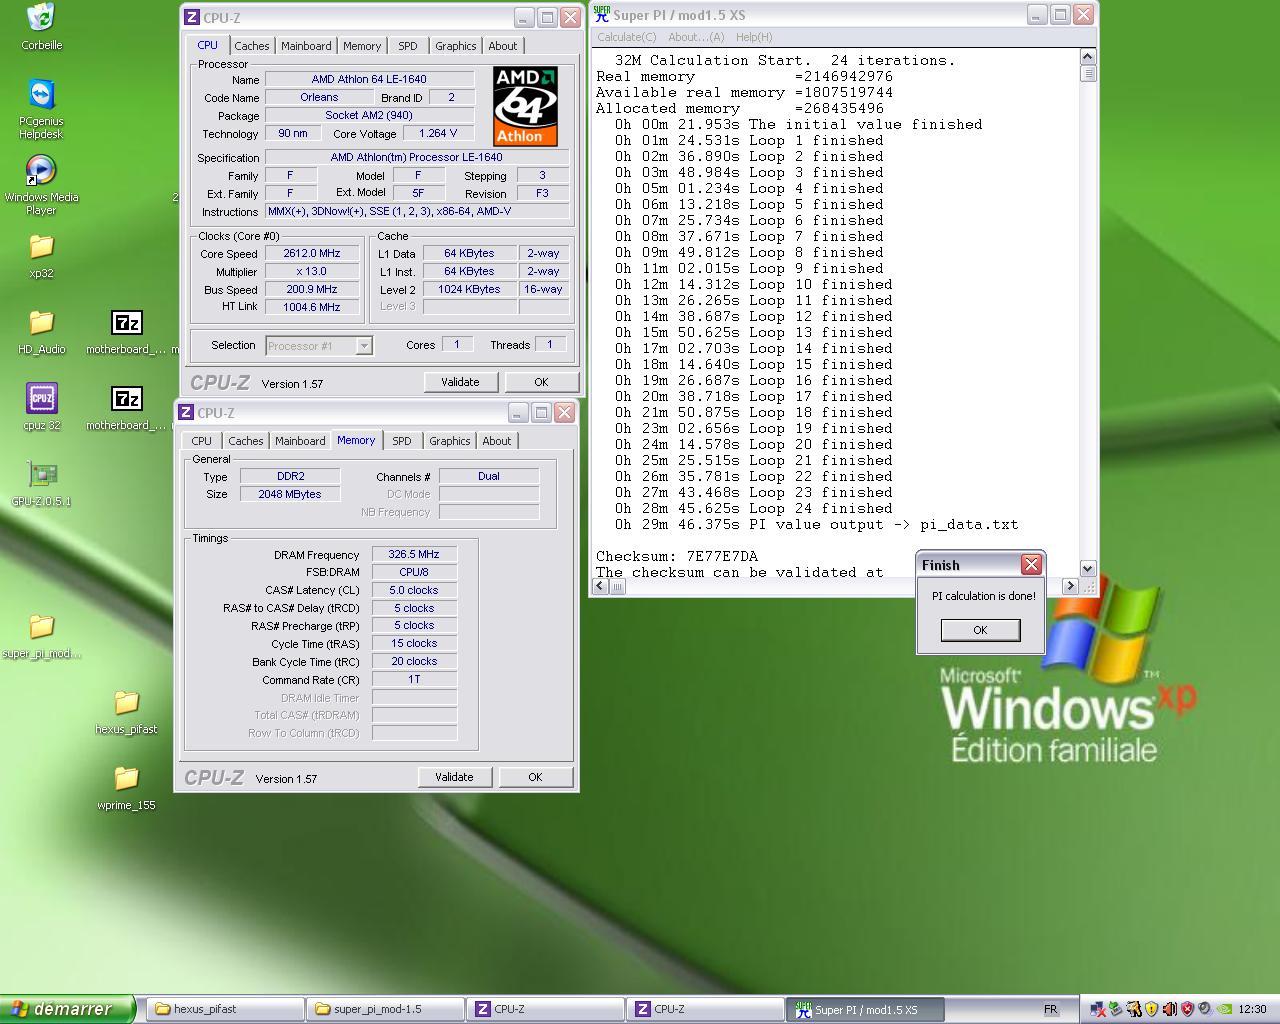Open the Caches tab in upper CPU-Z
The height and width of the screenshot is (1024, 1280).
click(x=252, y=46)
